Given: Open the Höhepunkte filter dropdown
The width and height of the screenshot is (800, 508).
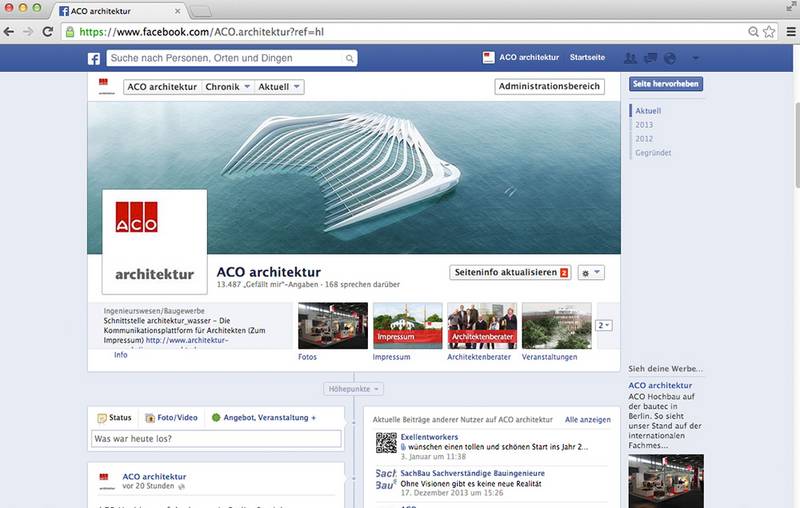Looking at the screenshot, I should pyautogui.click(x=353, y=389).
